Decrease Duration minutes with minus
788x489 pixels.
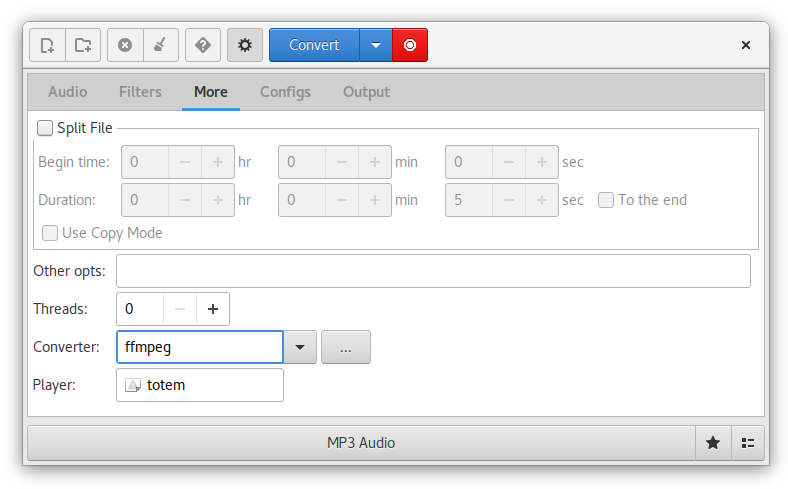click(342, 200)
